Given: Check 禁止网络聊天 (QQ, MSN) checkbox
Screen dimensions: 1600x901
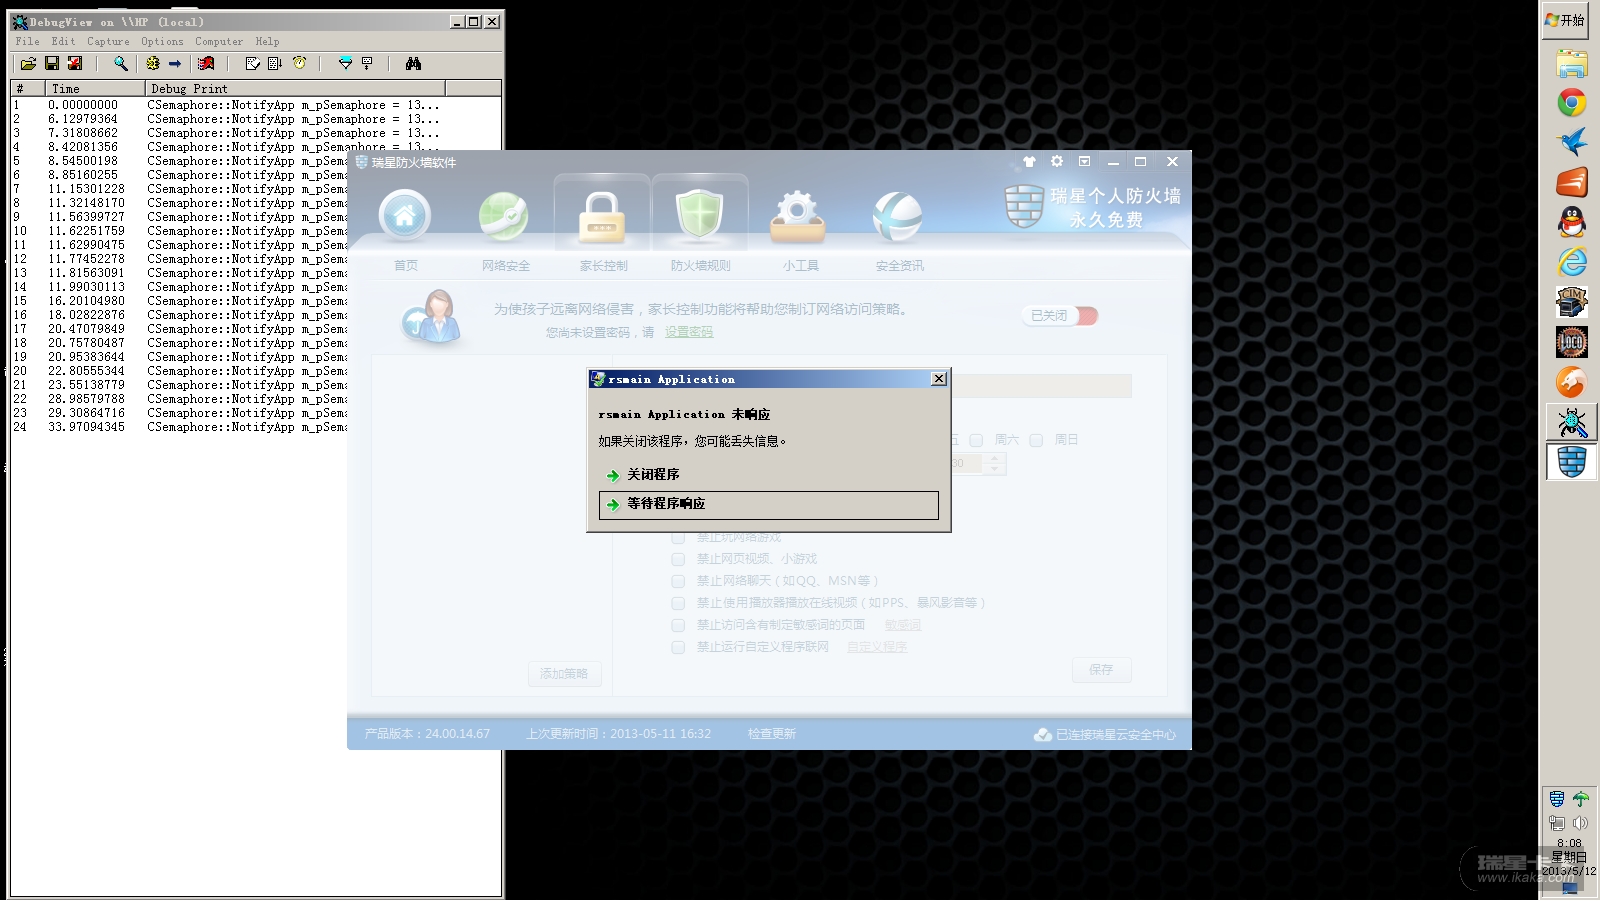Looking at the screenshot, I should [678, 581].
